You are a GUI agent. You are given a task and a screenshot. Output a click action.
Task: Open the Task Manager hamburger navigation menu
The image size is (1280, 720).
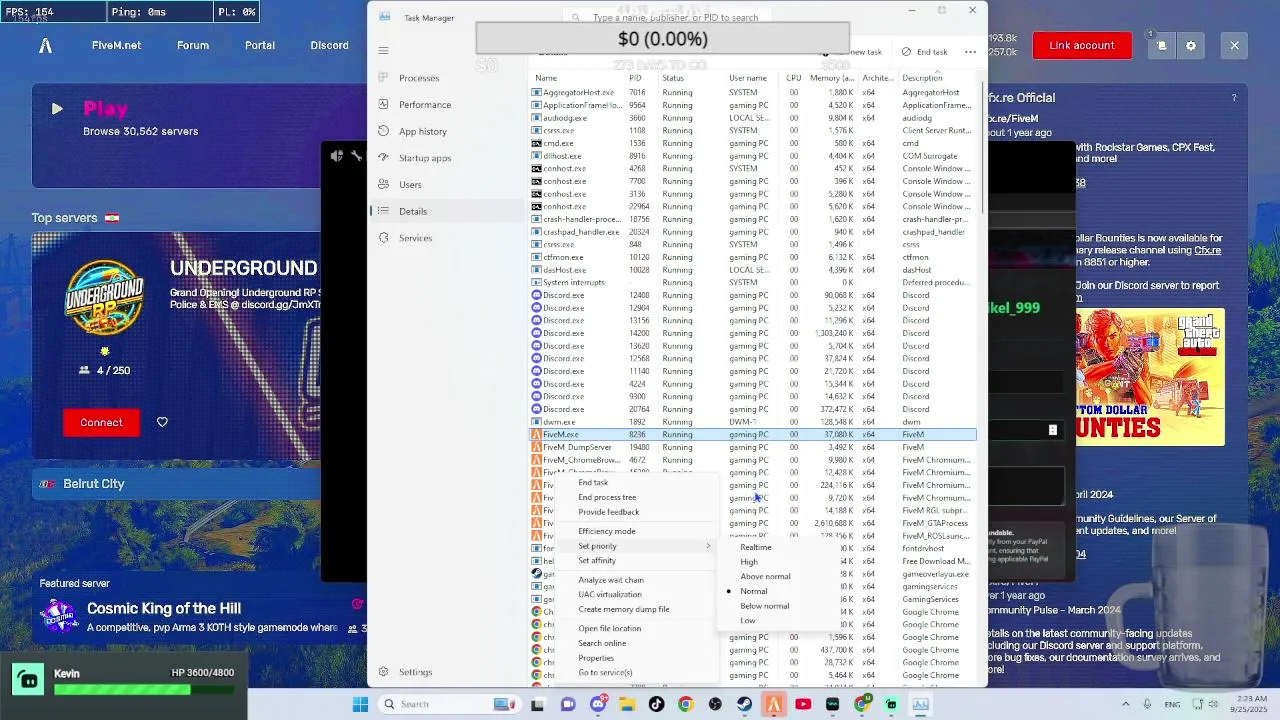coord(383,50)
